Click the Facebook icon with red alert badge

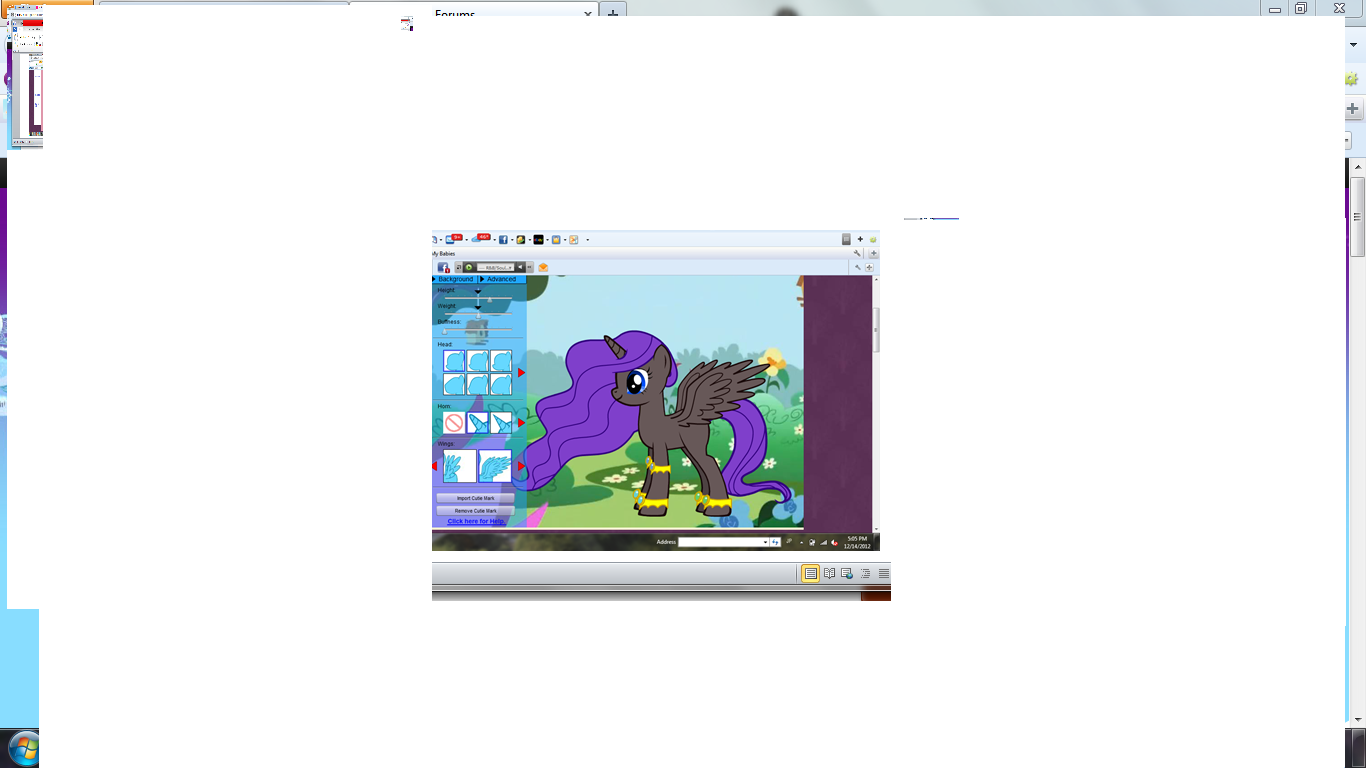point(443,267)
